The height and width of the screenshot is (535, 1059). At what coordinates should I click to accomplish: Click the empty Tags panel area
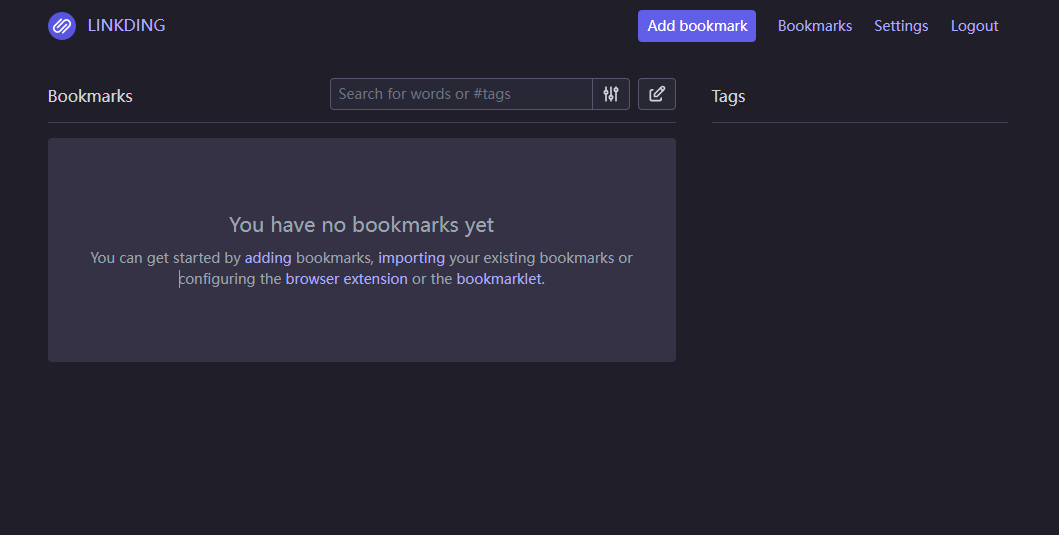pos(859,270)
